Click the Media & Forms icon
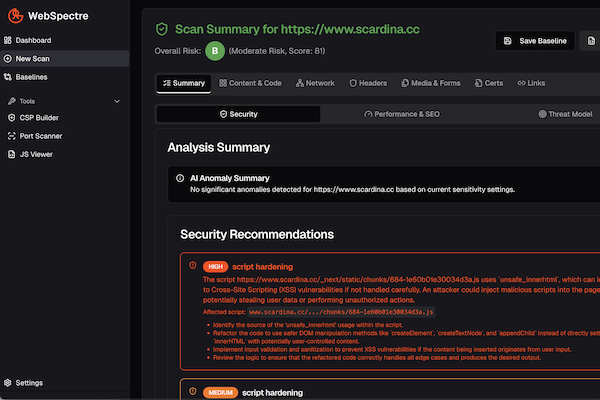The height and width of the screenshot is (400, 600). tap(405, 83)
